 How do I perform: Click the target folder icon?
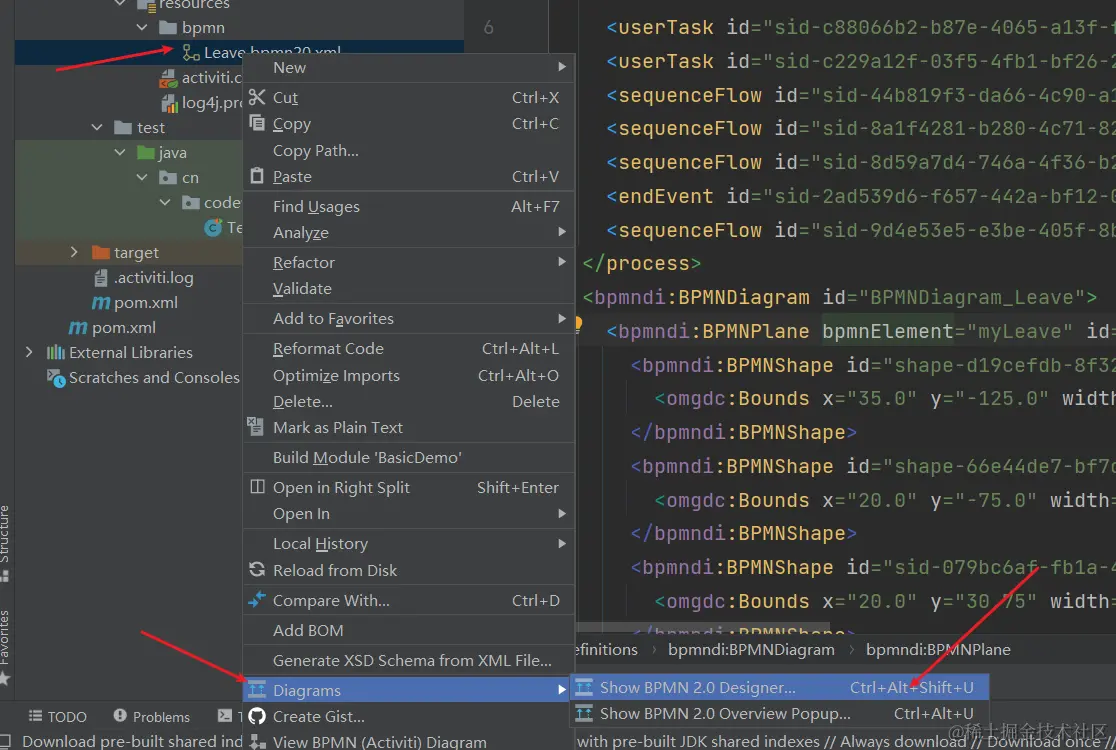[x=101, y=252]
